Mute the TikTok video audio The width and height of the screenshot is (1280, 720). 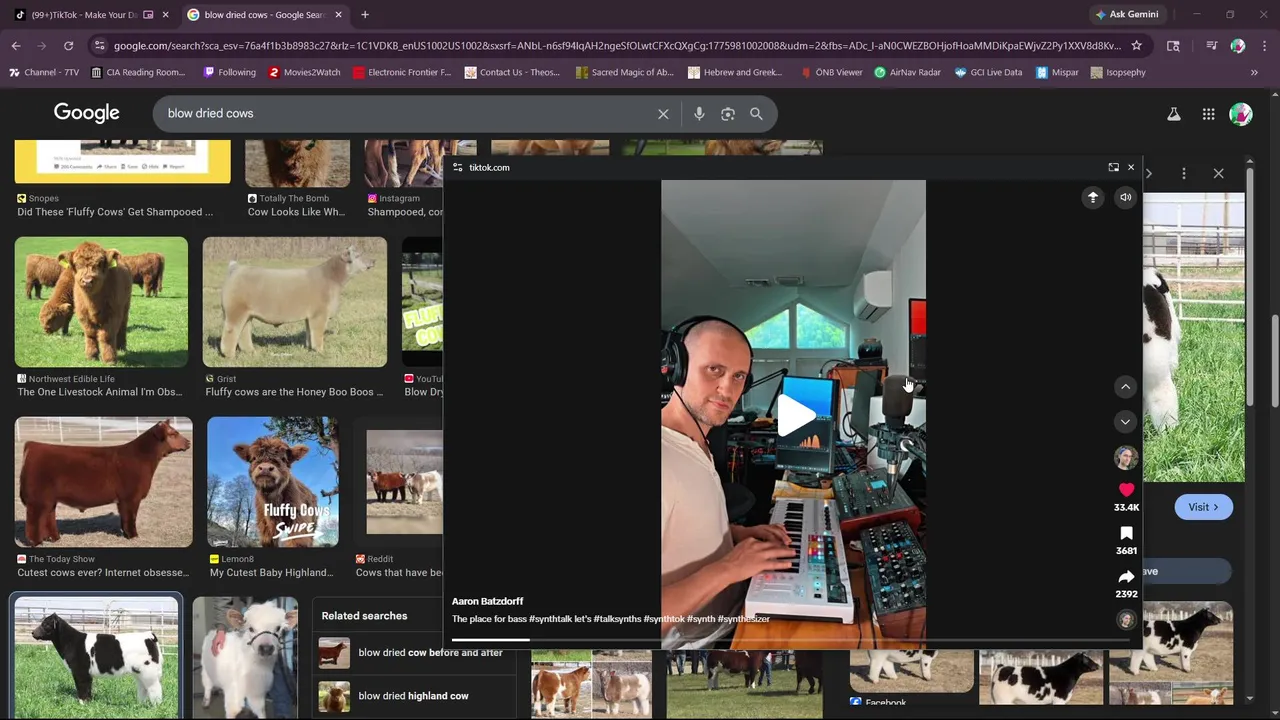(x=1125, y=198)
